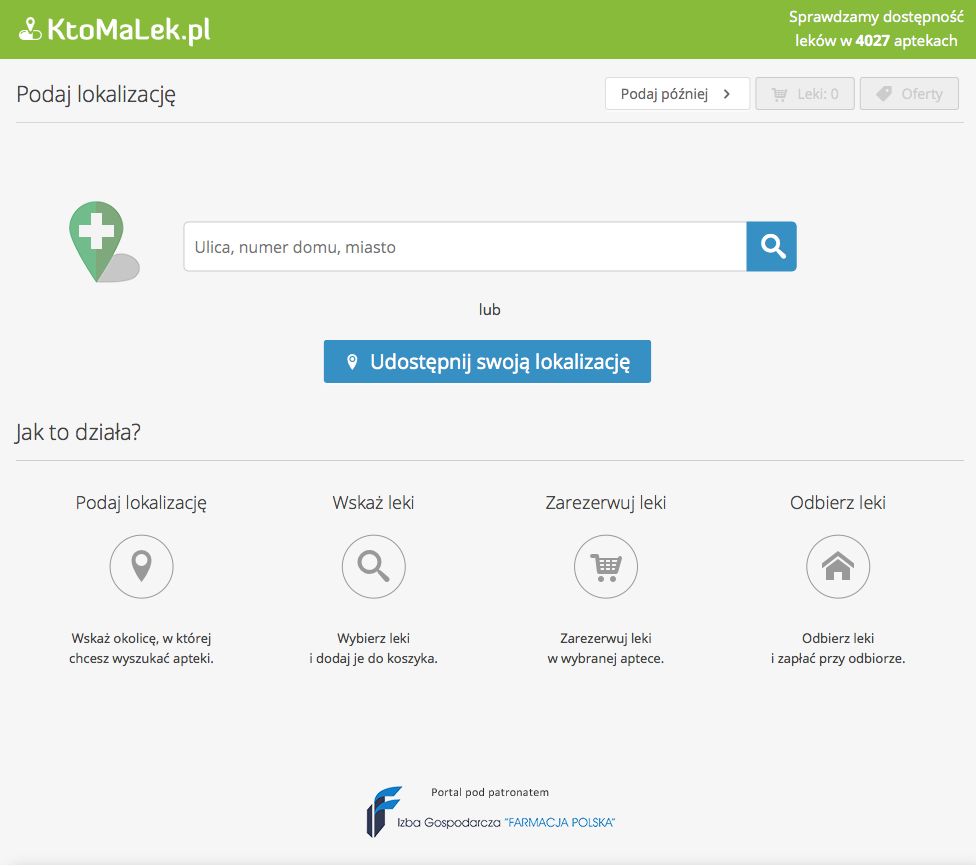Click "i zapłać przy odbiorze." text
This screenshot has height=867, width=976.
(838, 658)
